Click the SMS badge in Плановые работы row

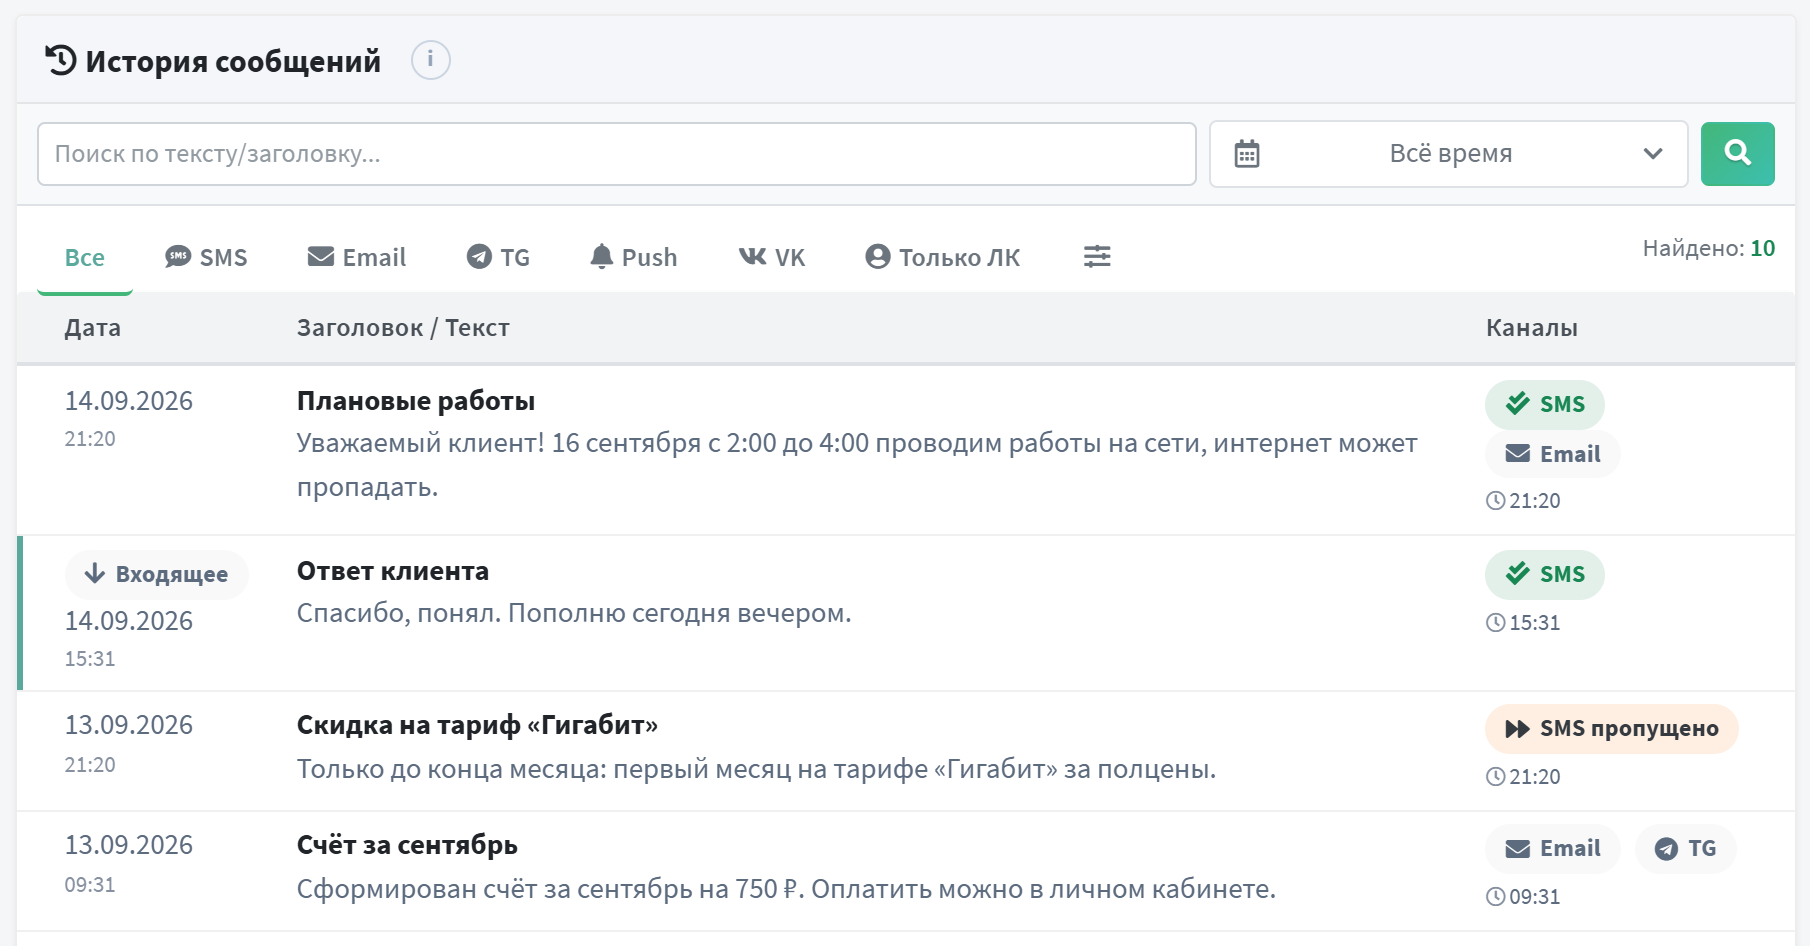(1545, 404)
